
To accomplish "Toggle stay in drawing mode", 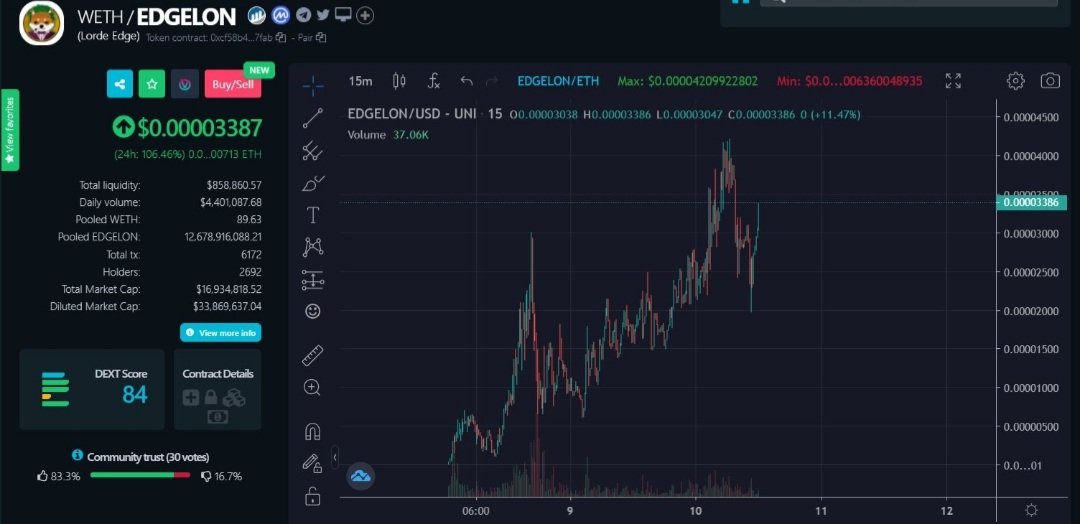I will point(313,463).
